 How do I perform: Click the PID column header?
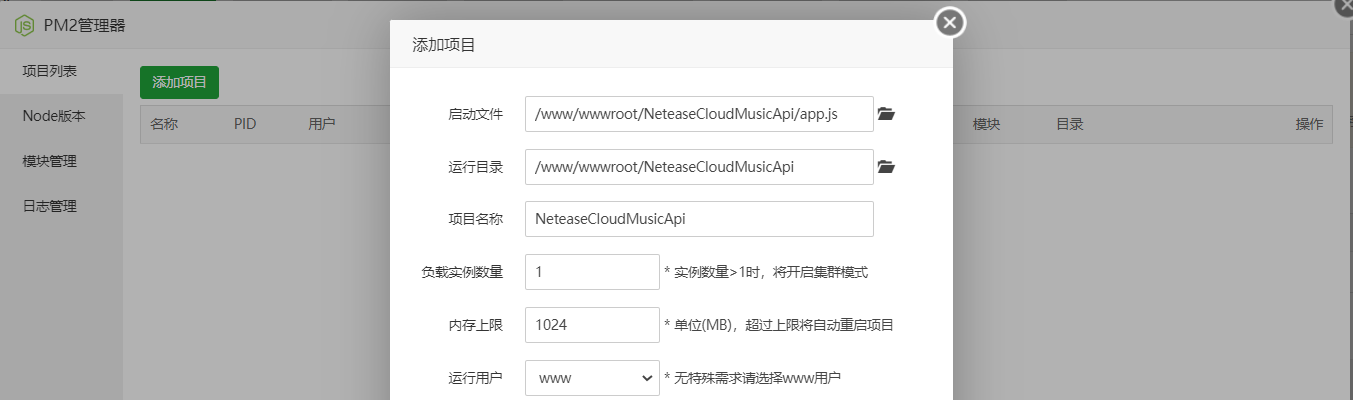pyautogui.click(x=246, y=125)
